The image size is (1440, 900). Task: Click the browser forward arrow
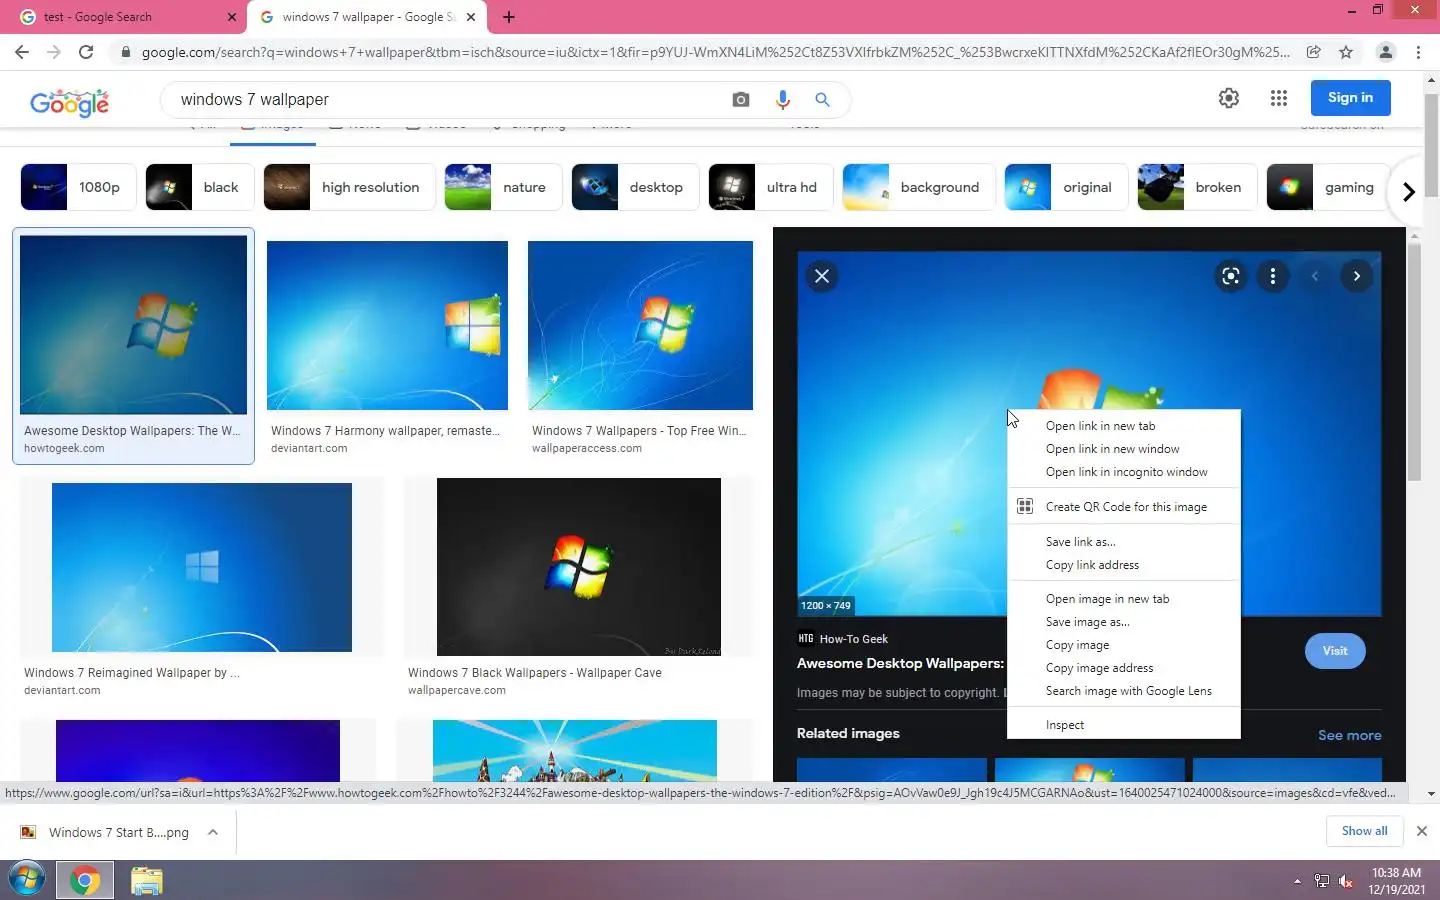click(x=54, y=52)
